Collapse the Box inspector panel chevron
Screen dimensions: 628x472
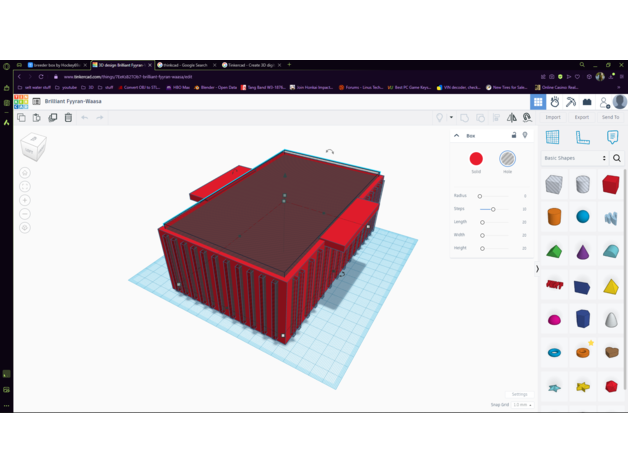(457, 135)
